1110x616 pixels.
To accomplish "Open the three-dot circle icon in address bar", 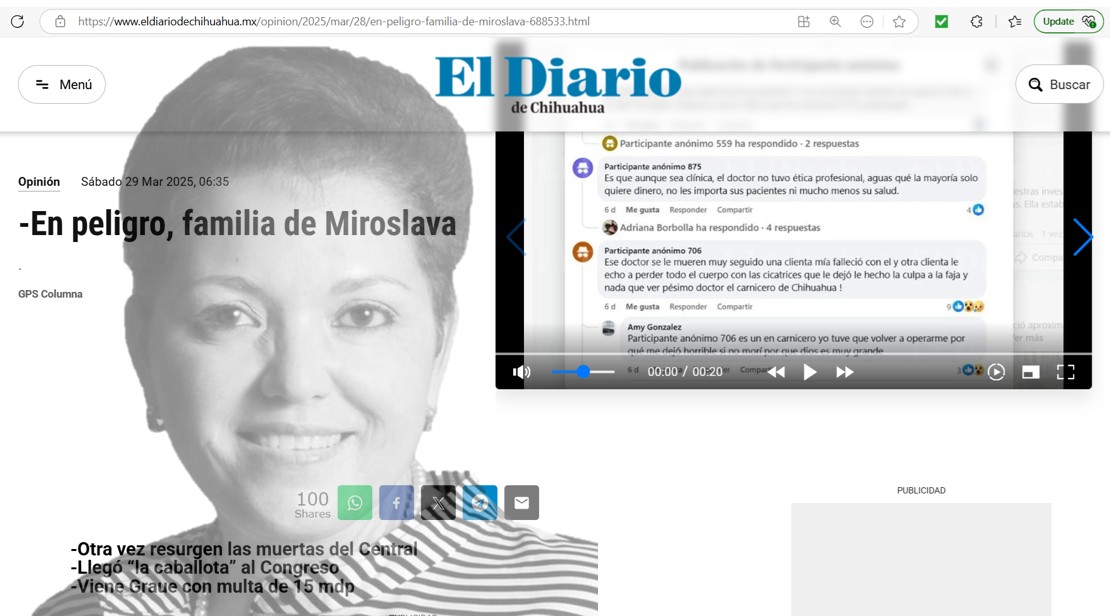I will coord(866,21).
